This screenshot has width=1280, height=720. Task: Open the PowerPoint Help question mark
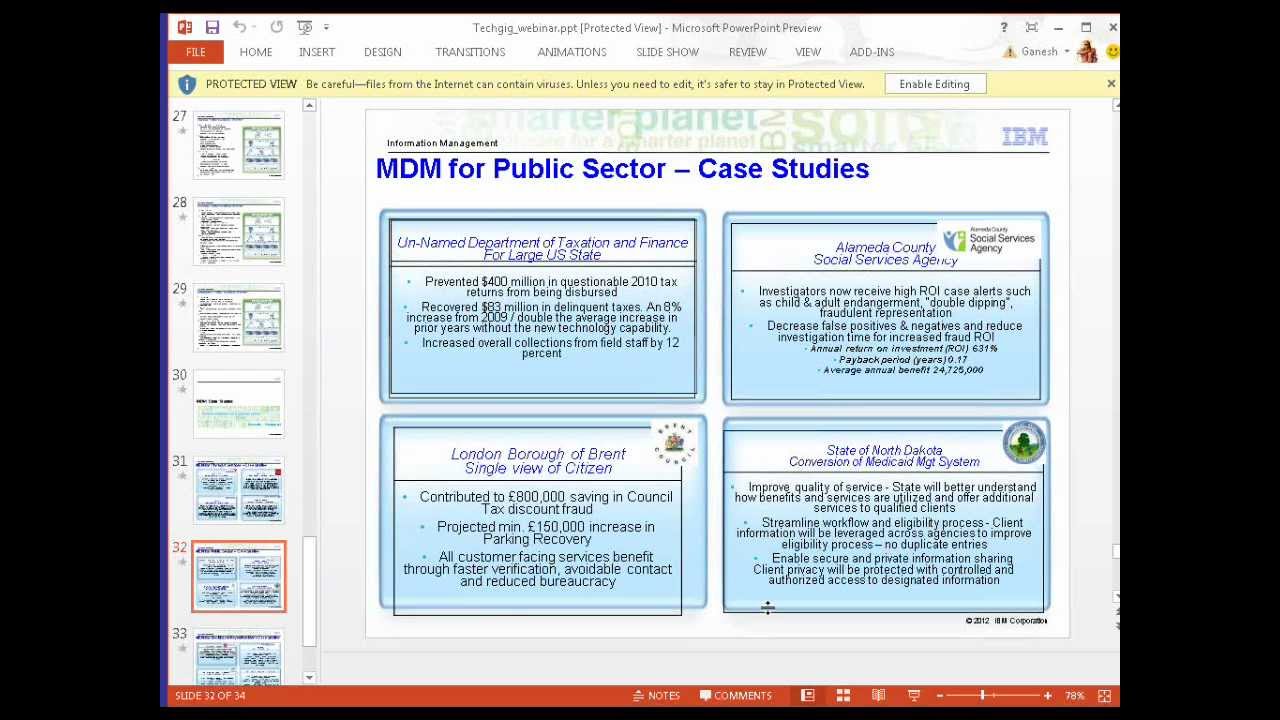[1003, 27]
